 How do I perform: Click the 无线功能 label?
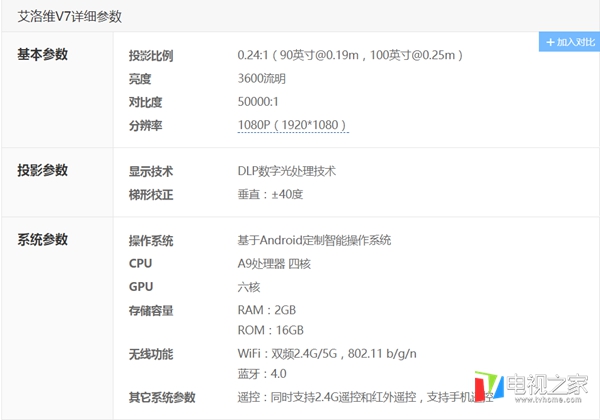coord(151,355)
